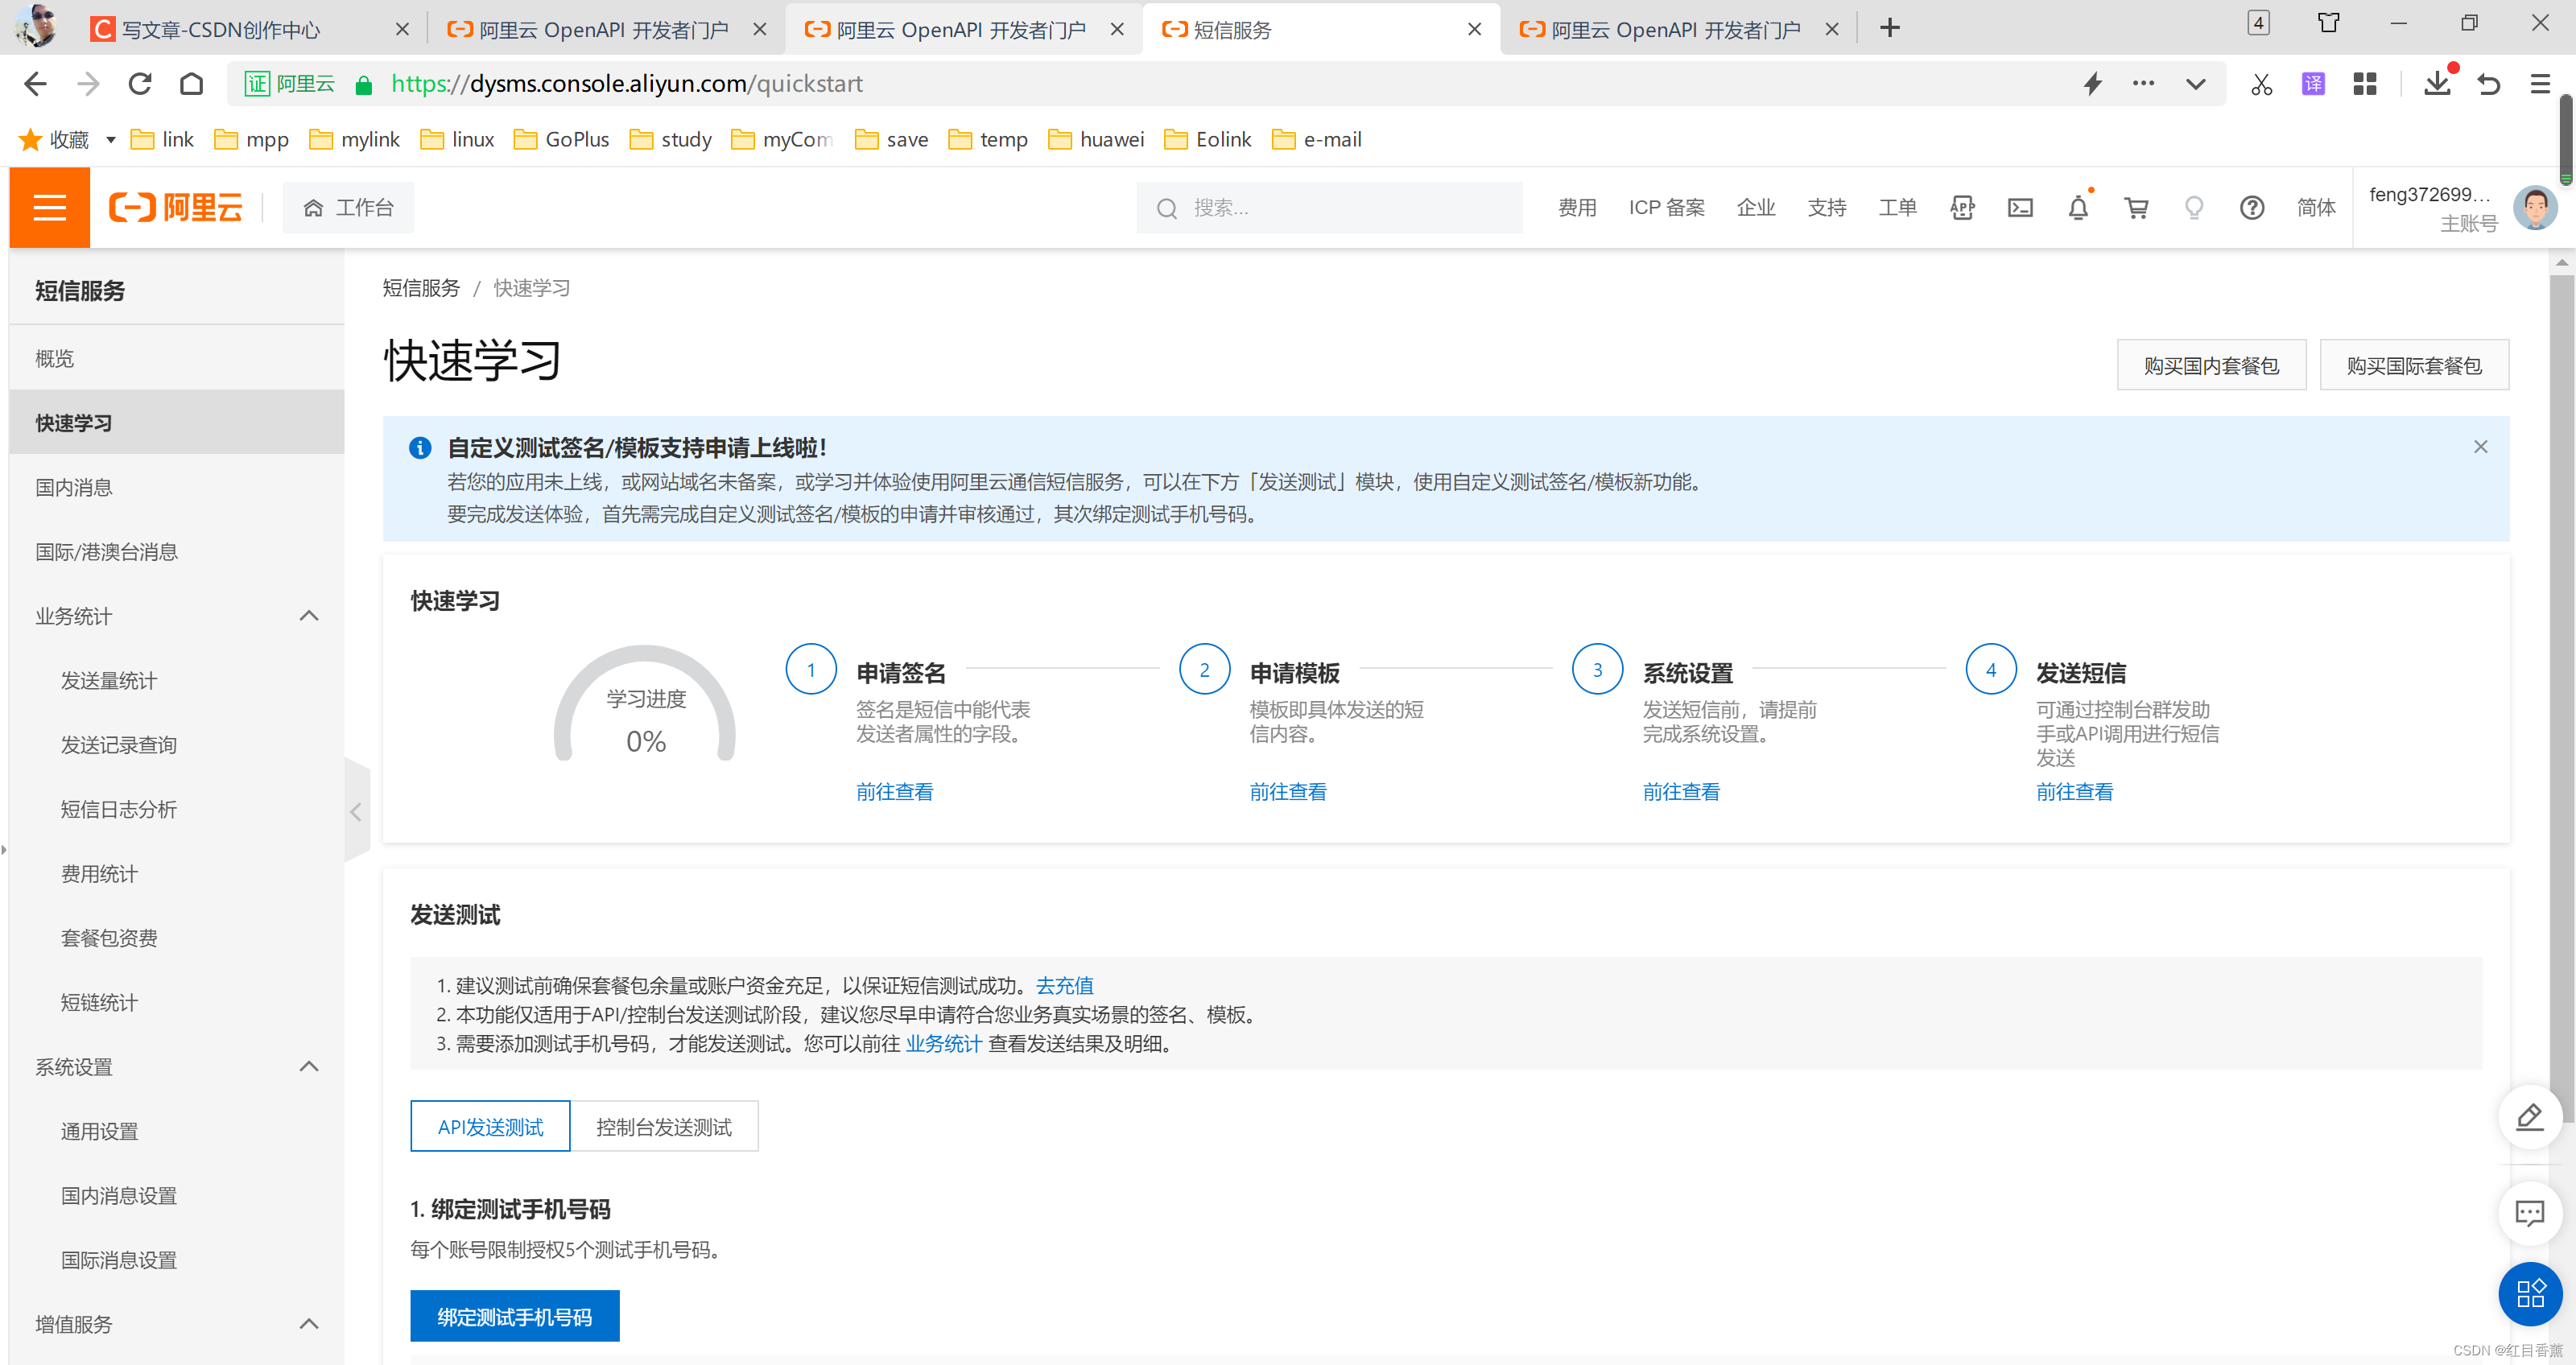Click 前往查看 under 申请模板
Viewport: 2576px width, 1365px height.
(1288, 792)
